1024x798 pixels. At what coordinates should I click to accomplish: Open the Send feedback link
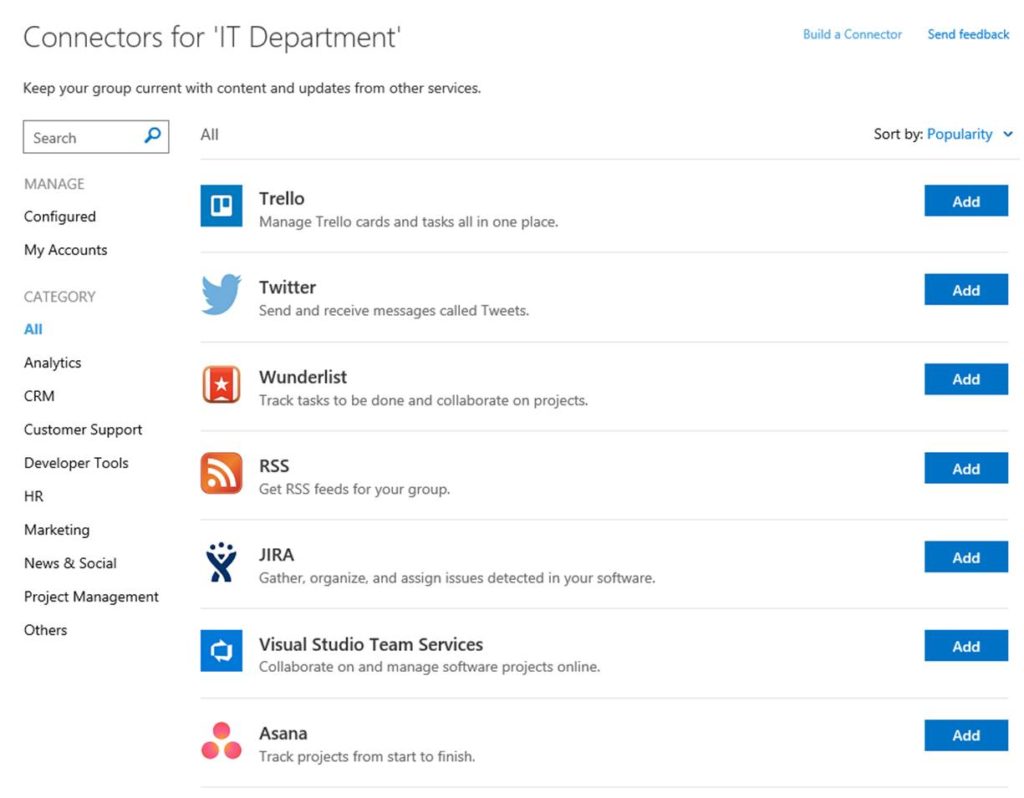click(968, 34)
